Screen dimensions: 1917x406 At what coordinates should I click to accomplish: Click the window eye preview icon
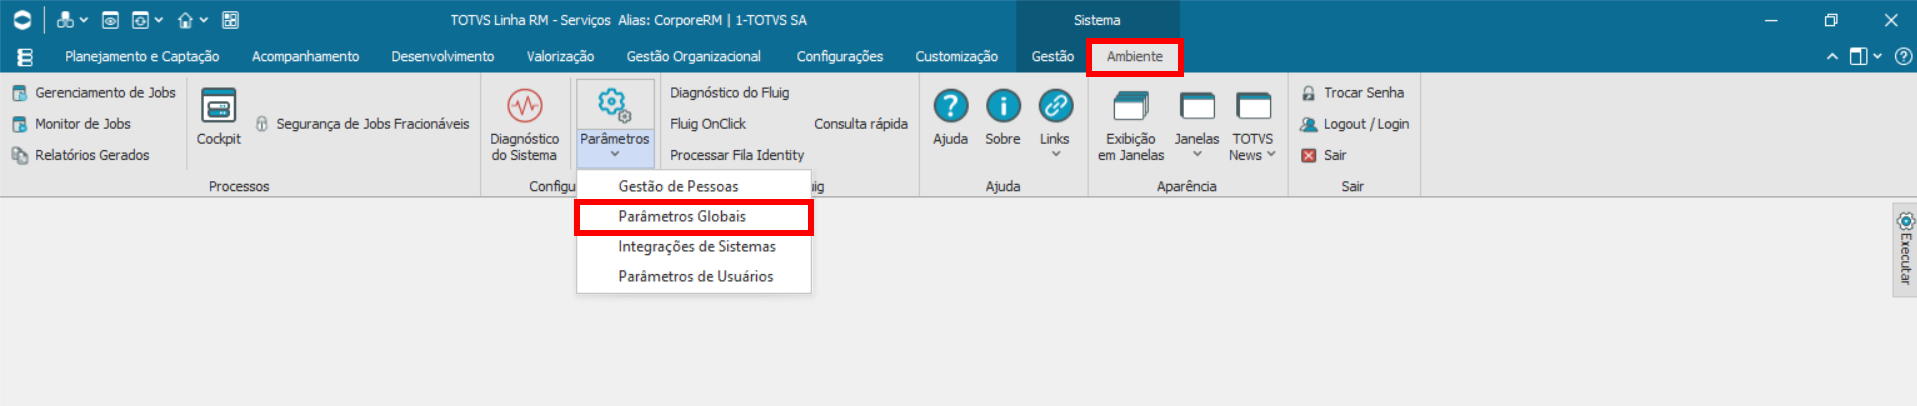point(111,20)
